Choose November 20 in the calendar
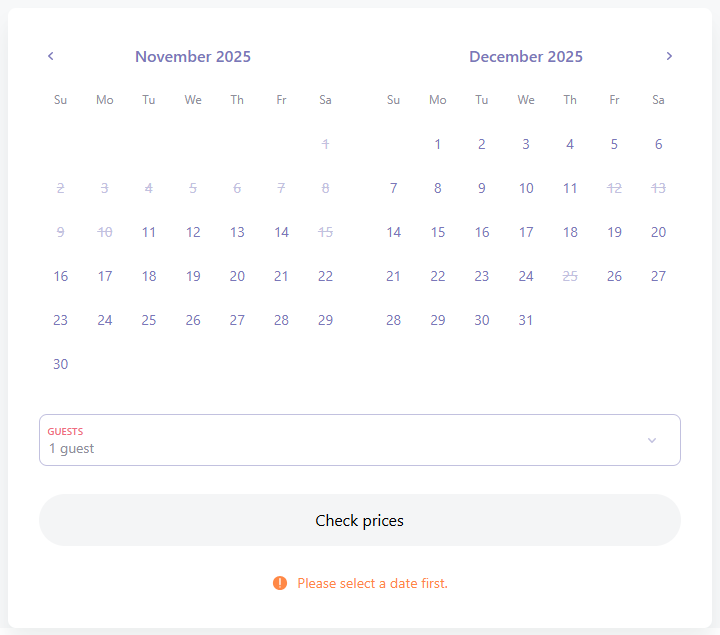The image size is (720, 635). (237, 276)
